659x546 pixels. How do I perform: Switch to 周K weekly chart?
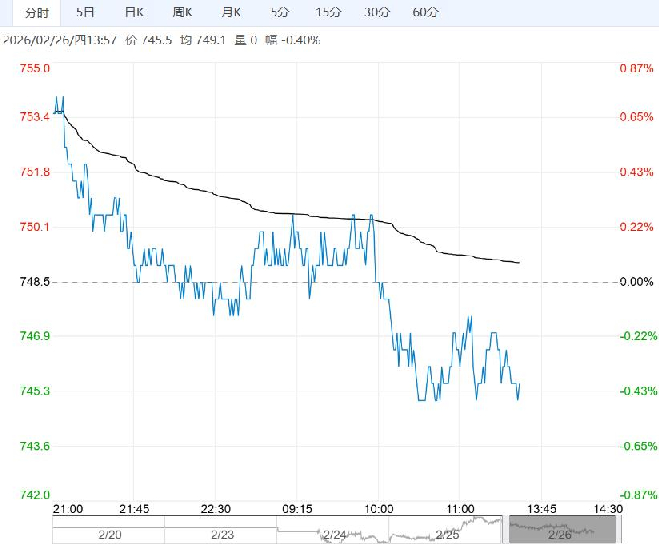[x=183, y=13]
